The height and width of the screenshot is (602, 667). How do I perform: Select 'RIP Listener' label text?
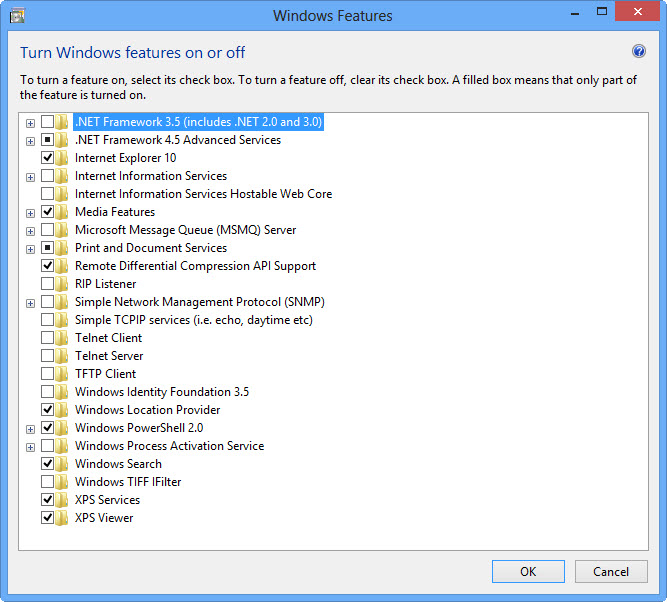coord(105,284)
